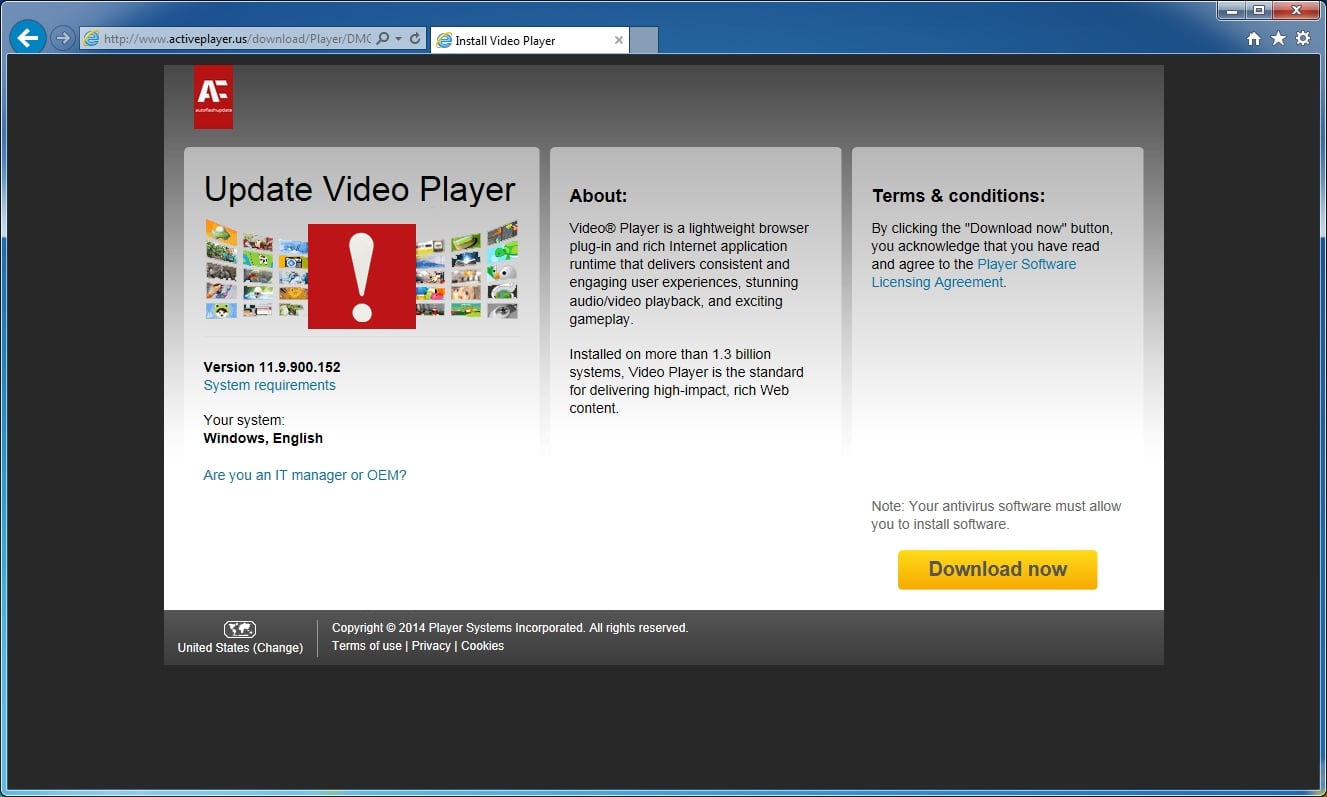Click 'Are you an IT manager or OEM?' link
The width and height of the screenshot is (1327, 797).
tap(305, 475)
